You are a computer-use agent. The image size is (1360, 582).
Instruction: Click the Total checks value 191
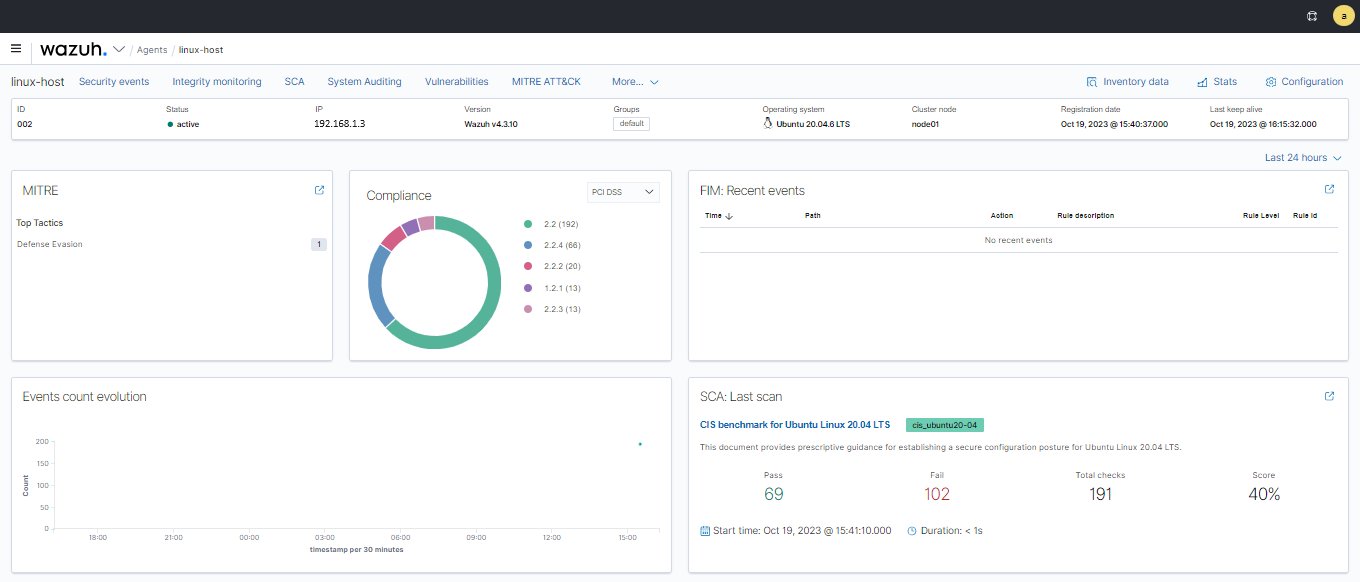pos(1100,494)
